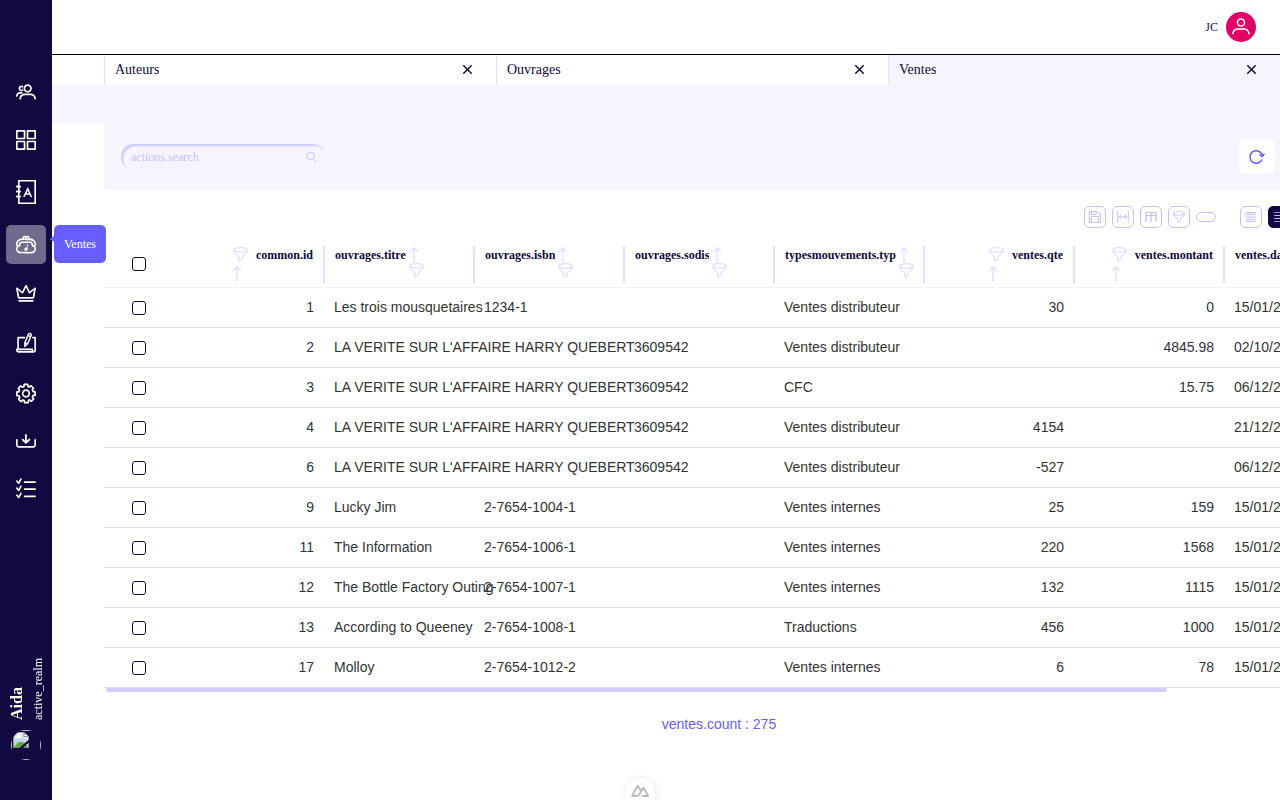Open the crown icon in sidebar
This screenshot has width=1280, height=800.
26,293
